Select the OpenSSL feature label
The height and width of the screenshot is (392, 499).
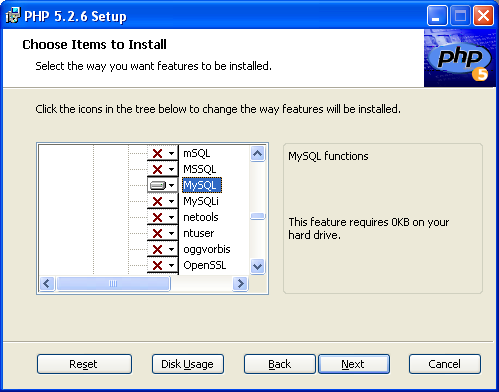(x=205, y=265)
